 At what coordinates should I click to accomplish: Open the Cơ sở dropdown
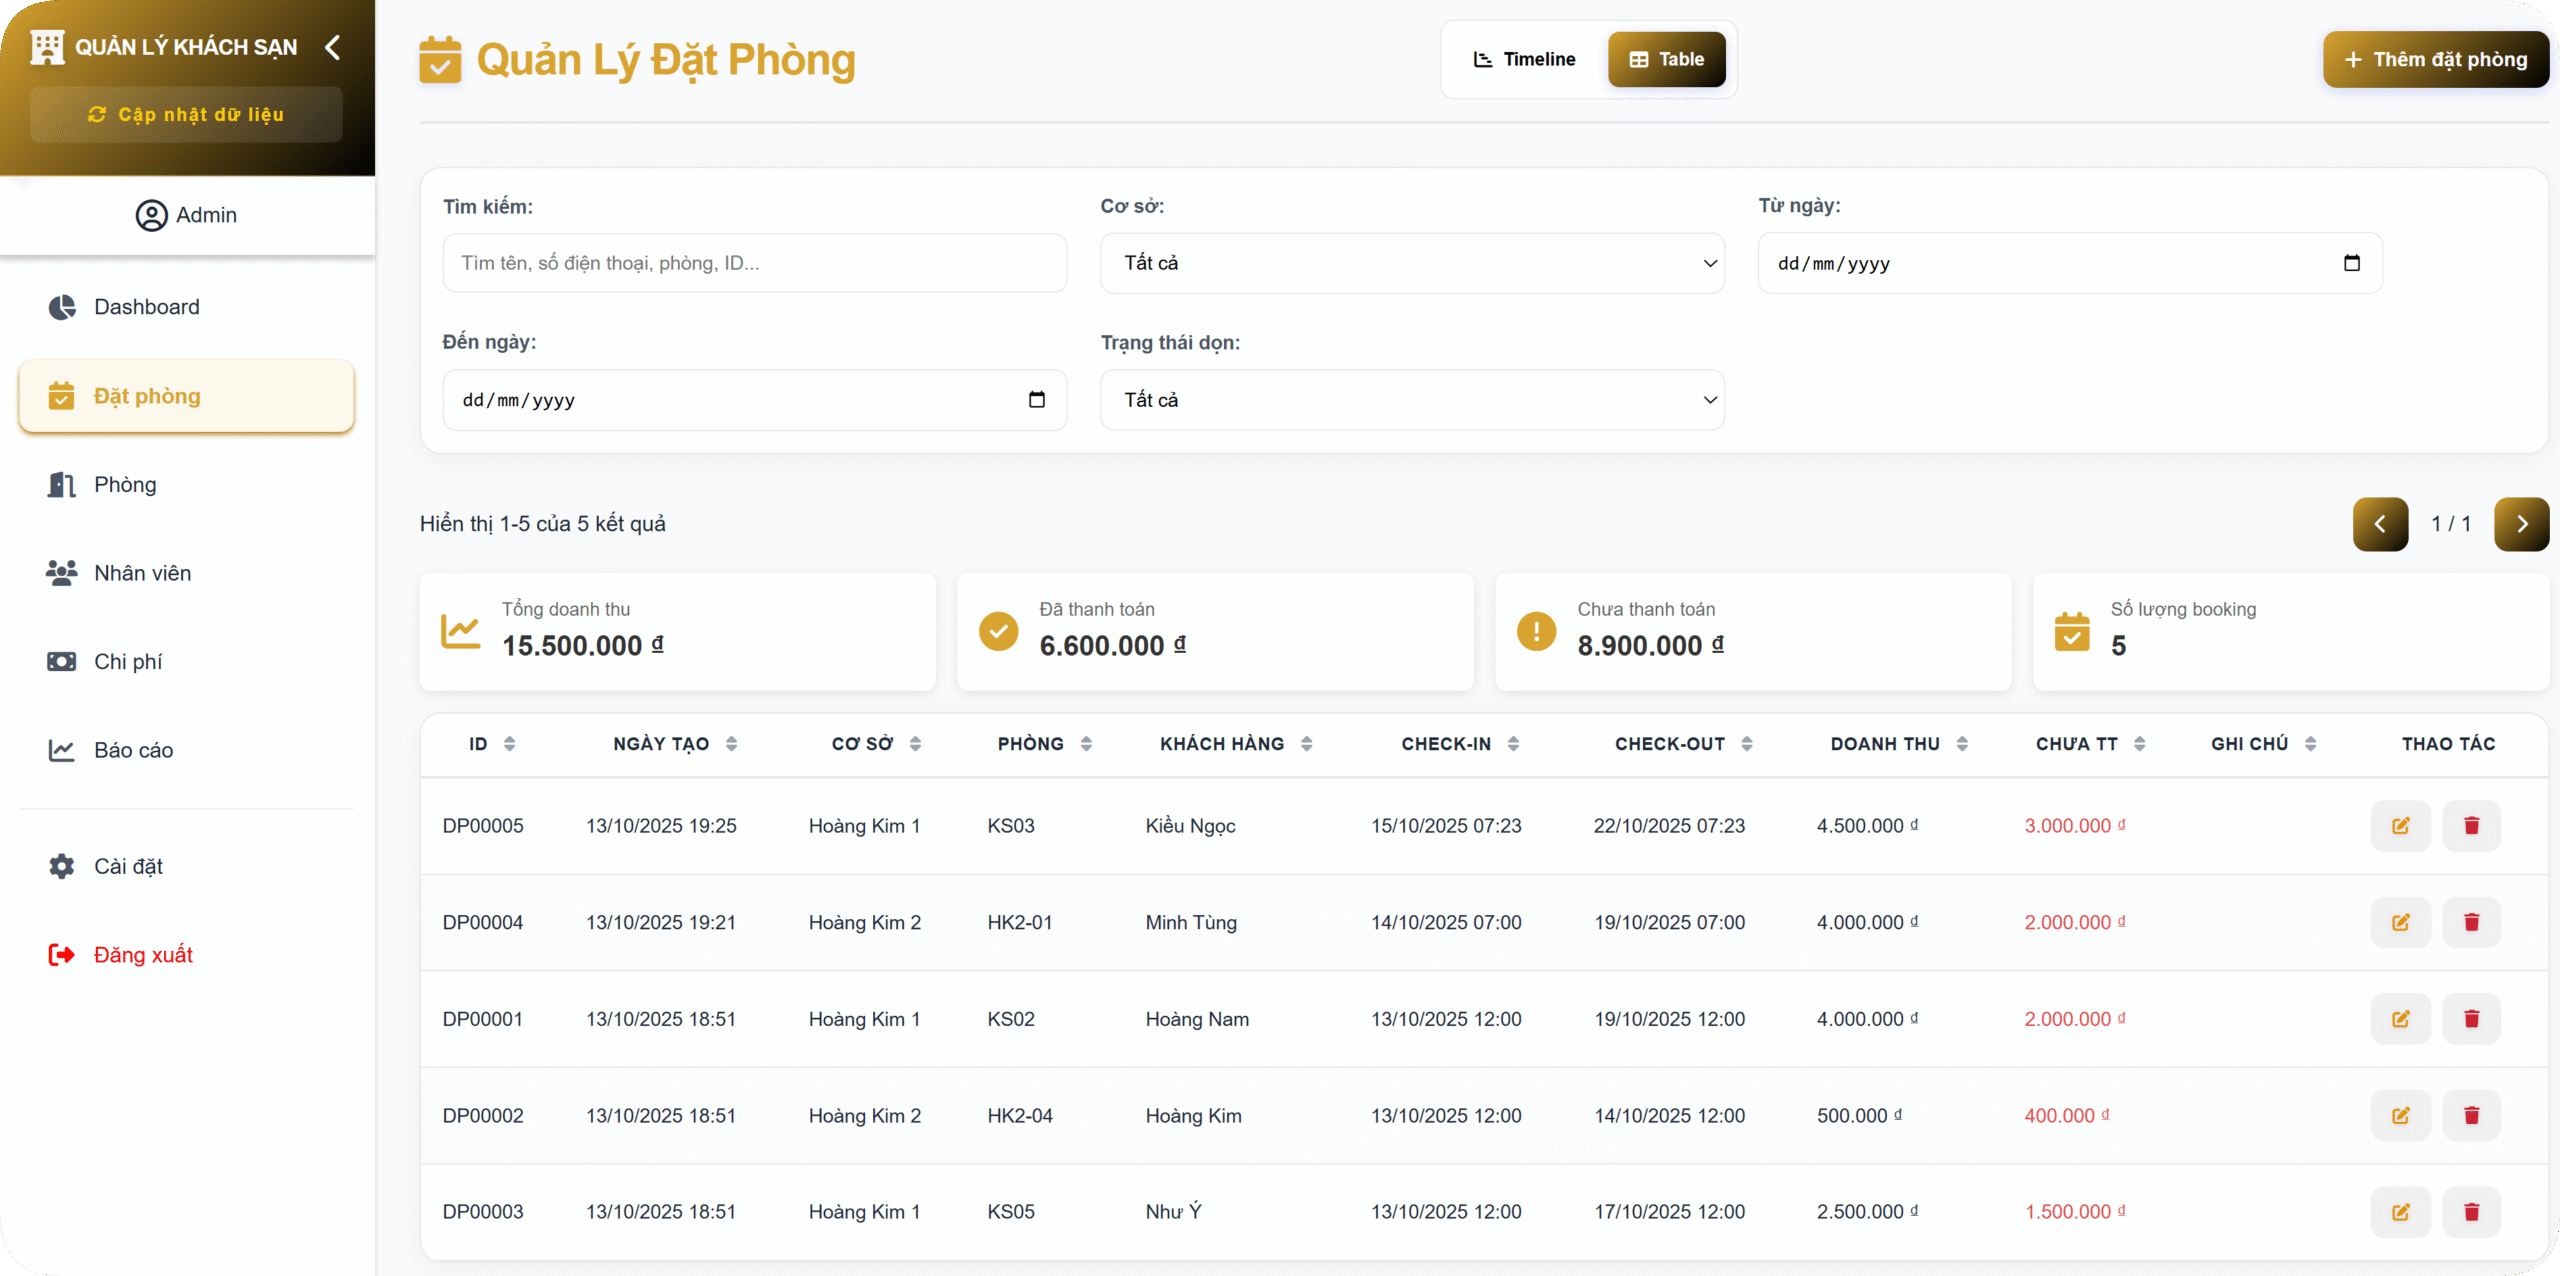tap(1411, 263)
